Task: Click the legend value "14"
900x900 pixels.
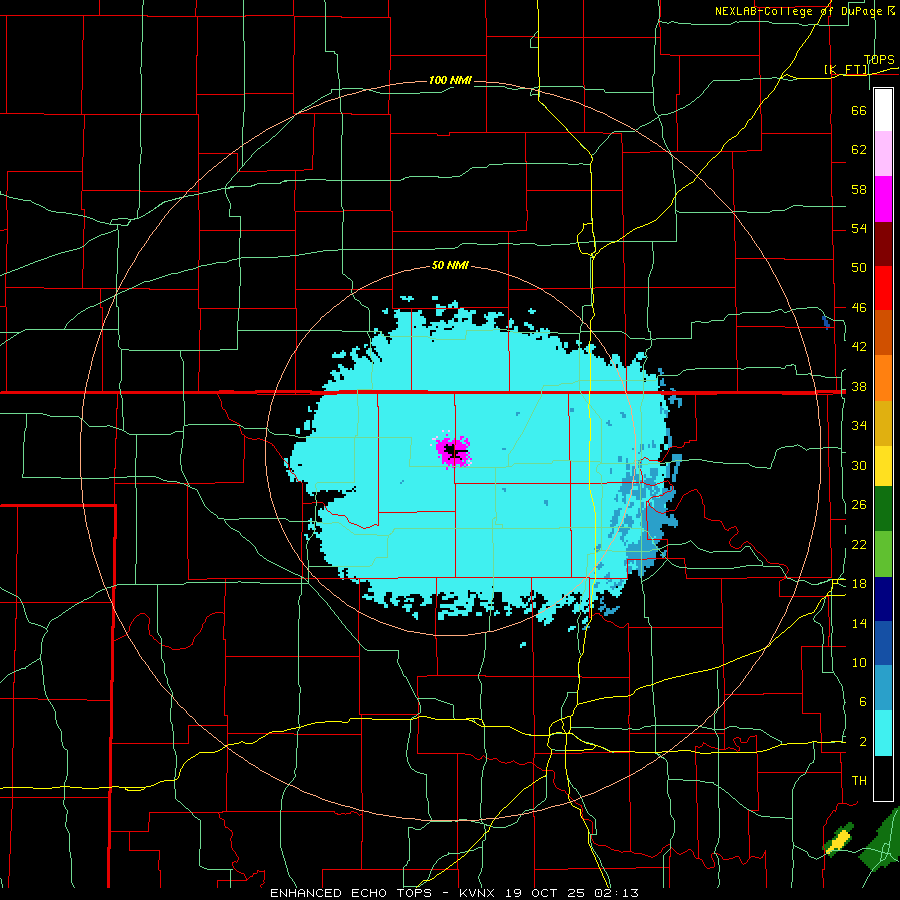Action: point(859,623)
